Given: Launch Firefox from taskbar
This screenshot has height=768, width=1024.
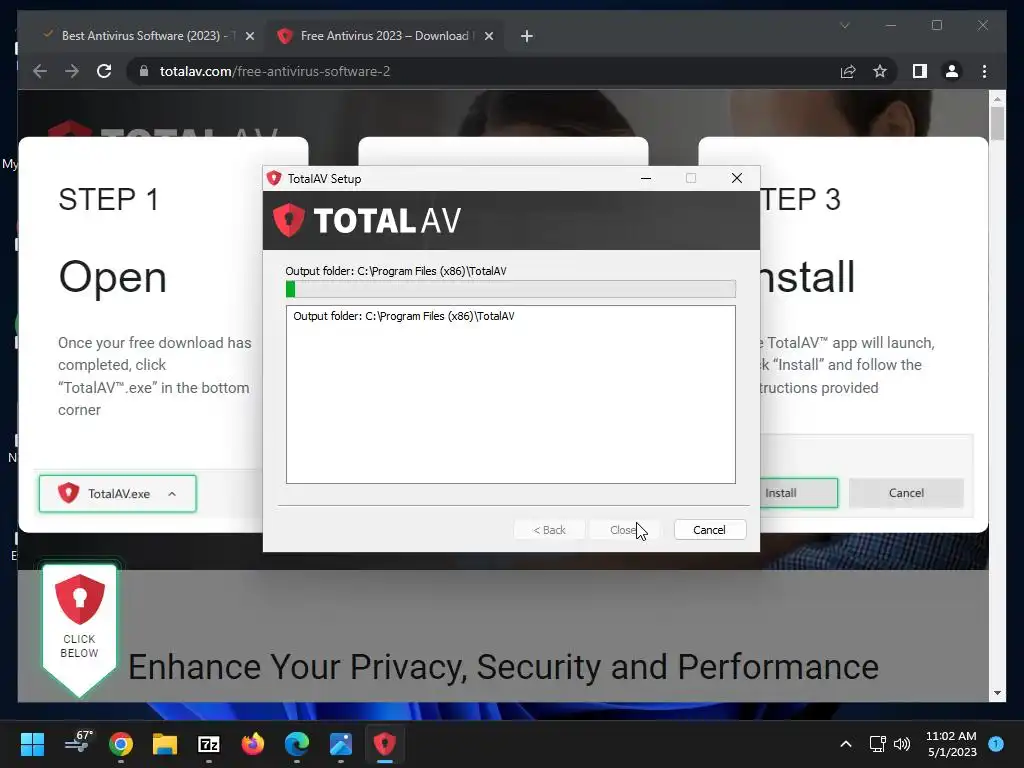Looking at the screenshot, I should tap(253, 744).
